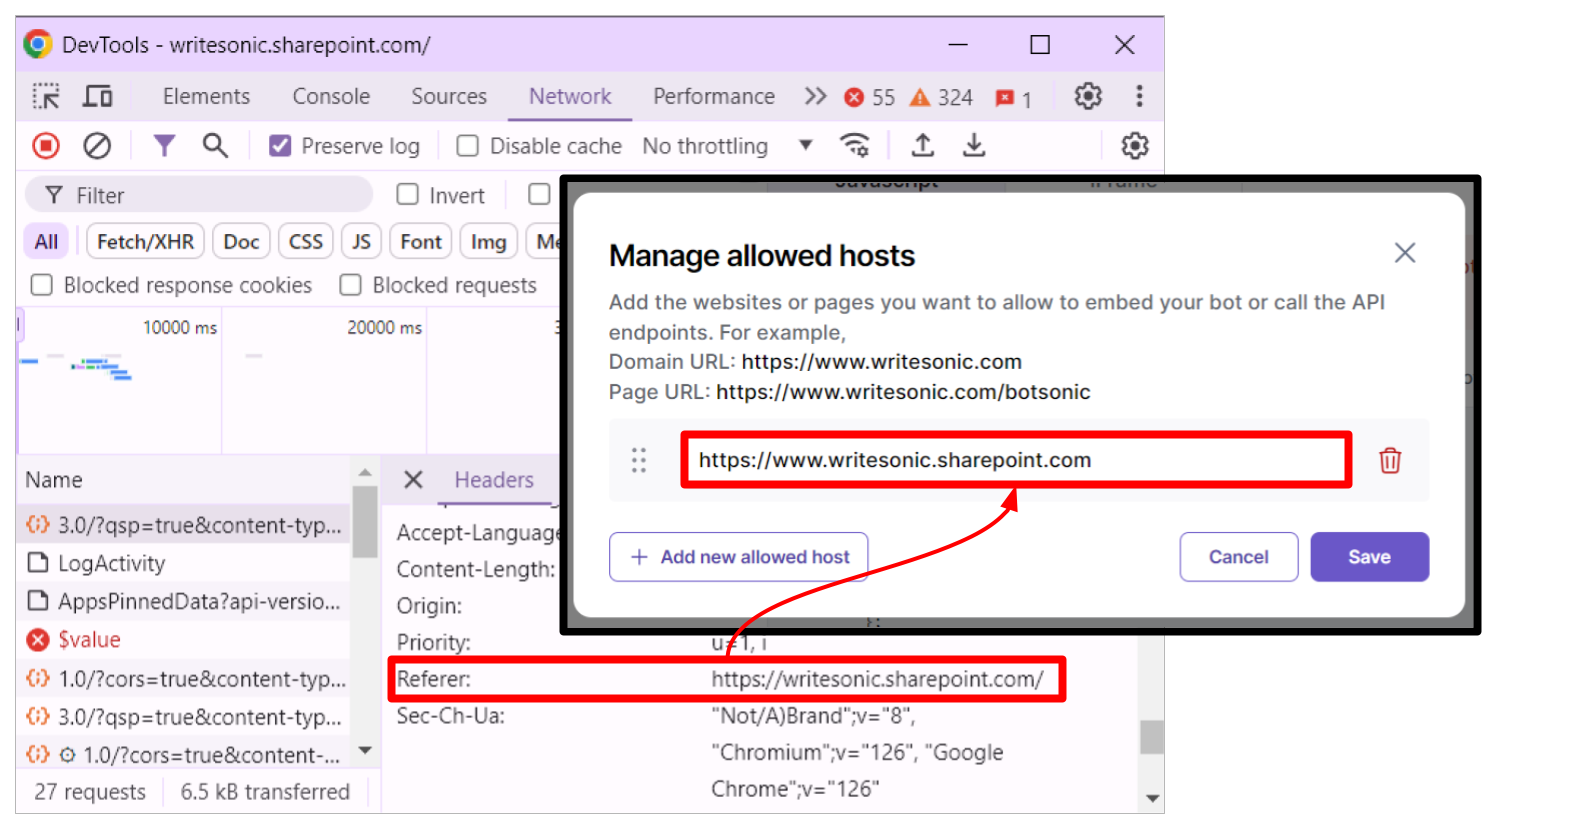The image size is (1569, 829).
Task: Click the Chrome logo in title bar
Action: pos(38,44)
